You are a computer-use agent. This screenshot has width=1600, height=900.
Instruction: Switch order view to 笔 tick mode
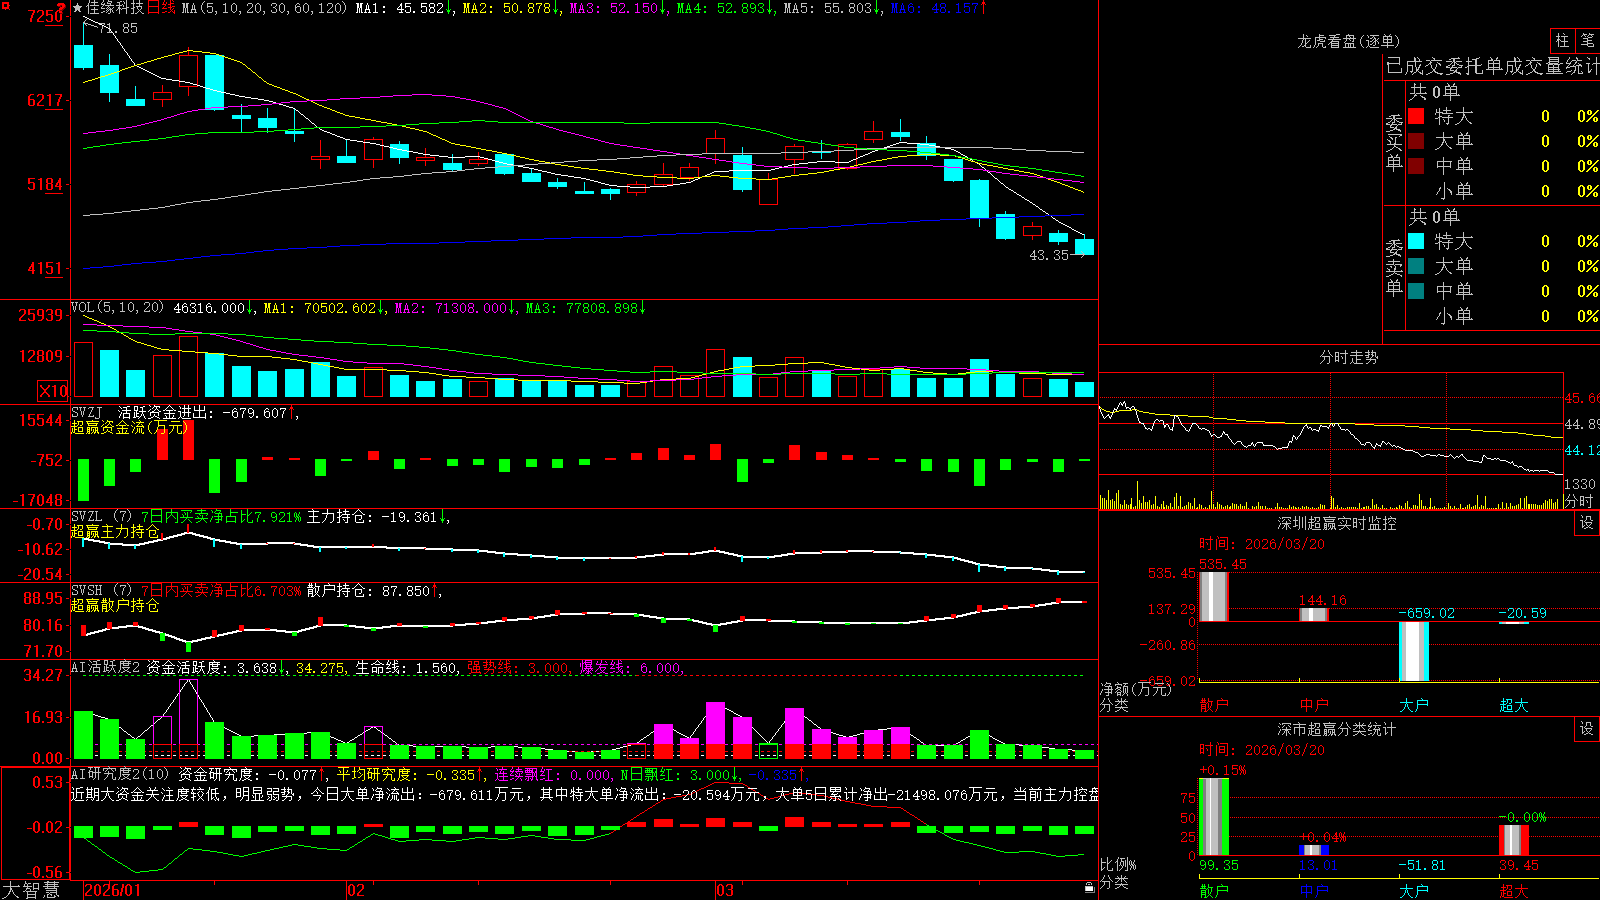[1587, 41]
